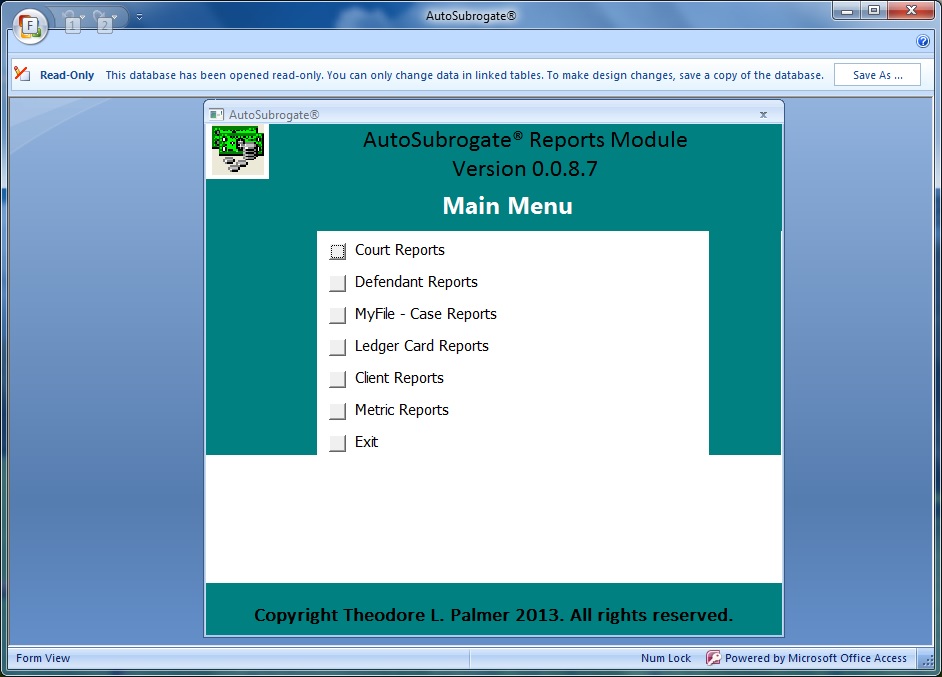This screenshot has width=942, height=677.
Task: Open the Metric Reports button
Action: tap(338, 411)
